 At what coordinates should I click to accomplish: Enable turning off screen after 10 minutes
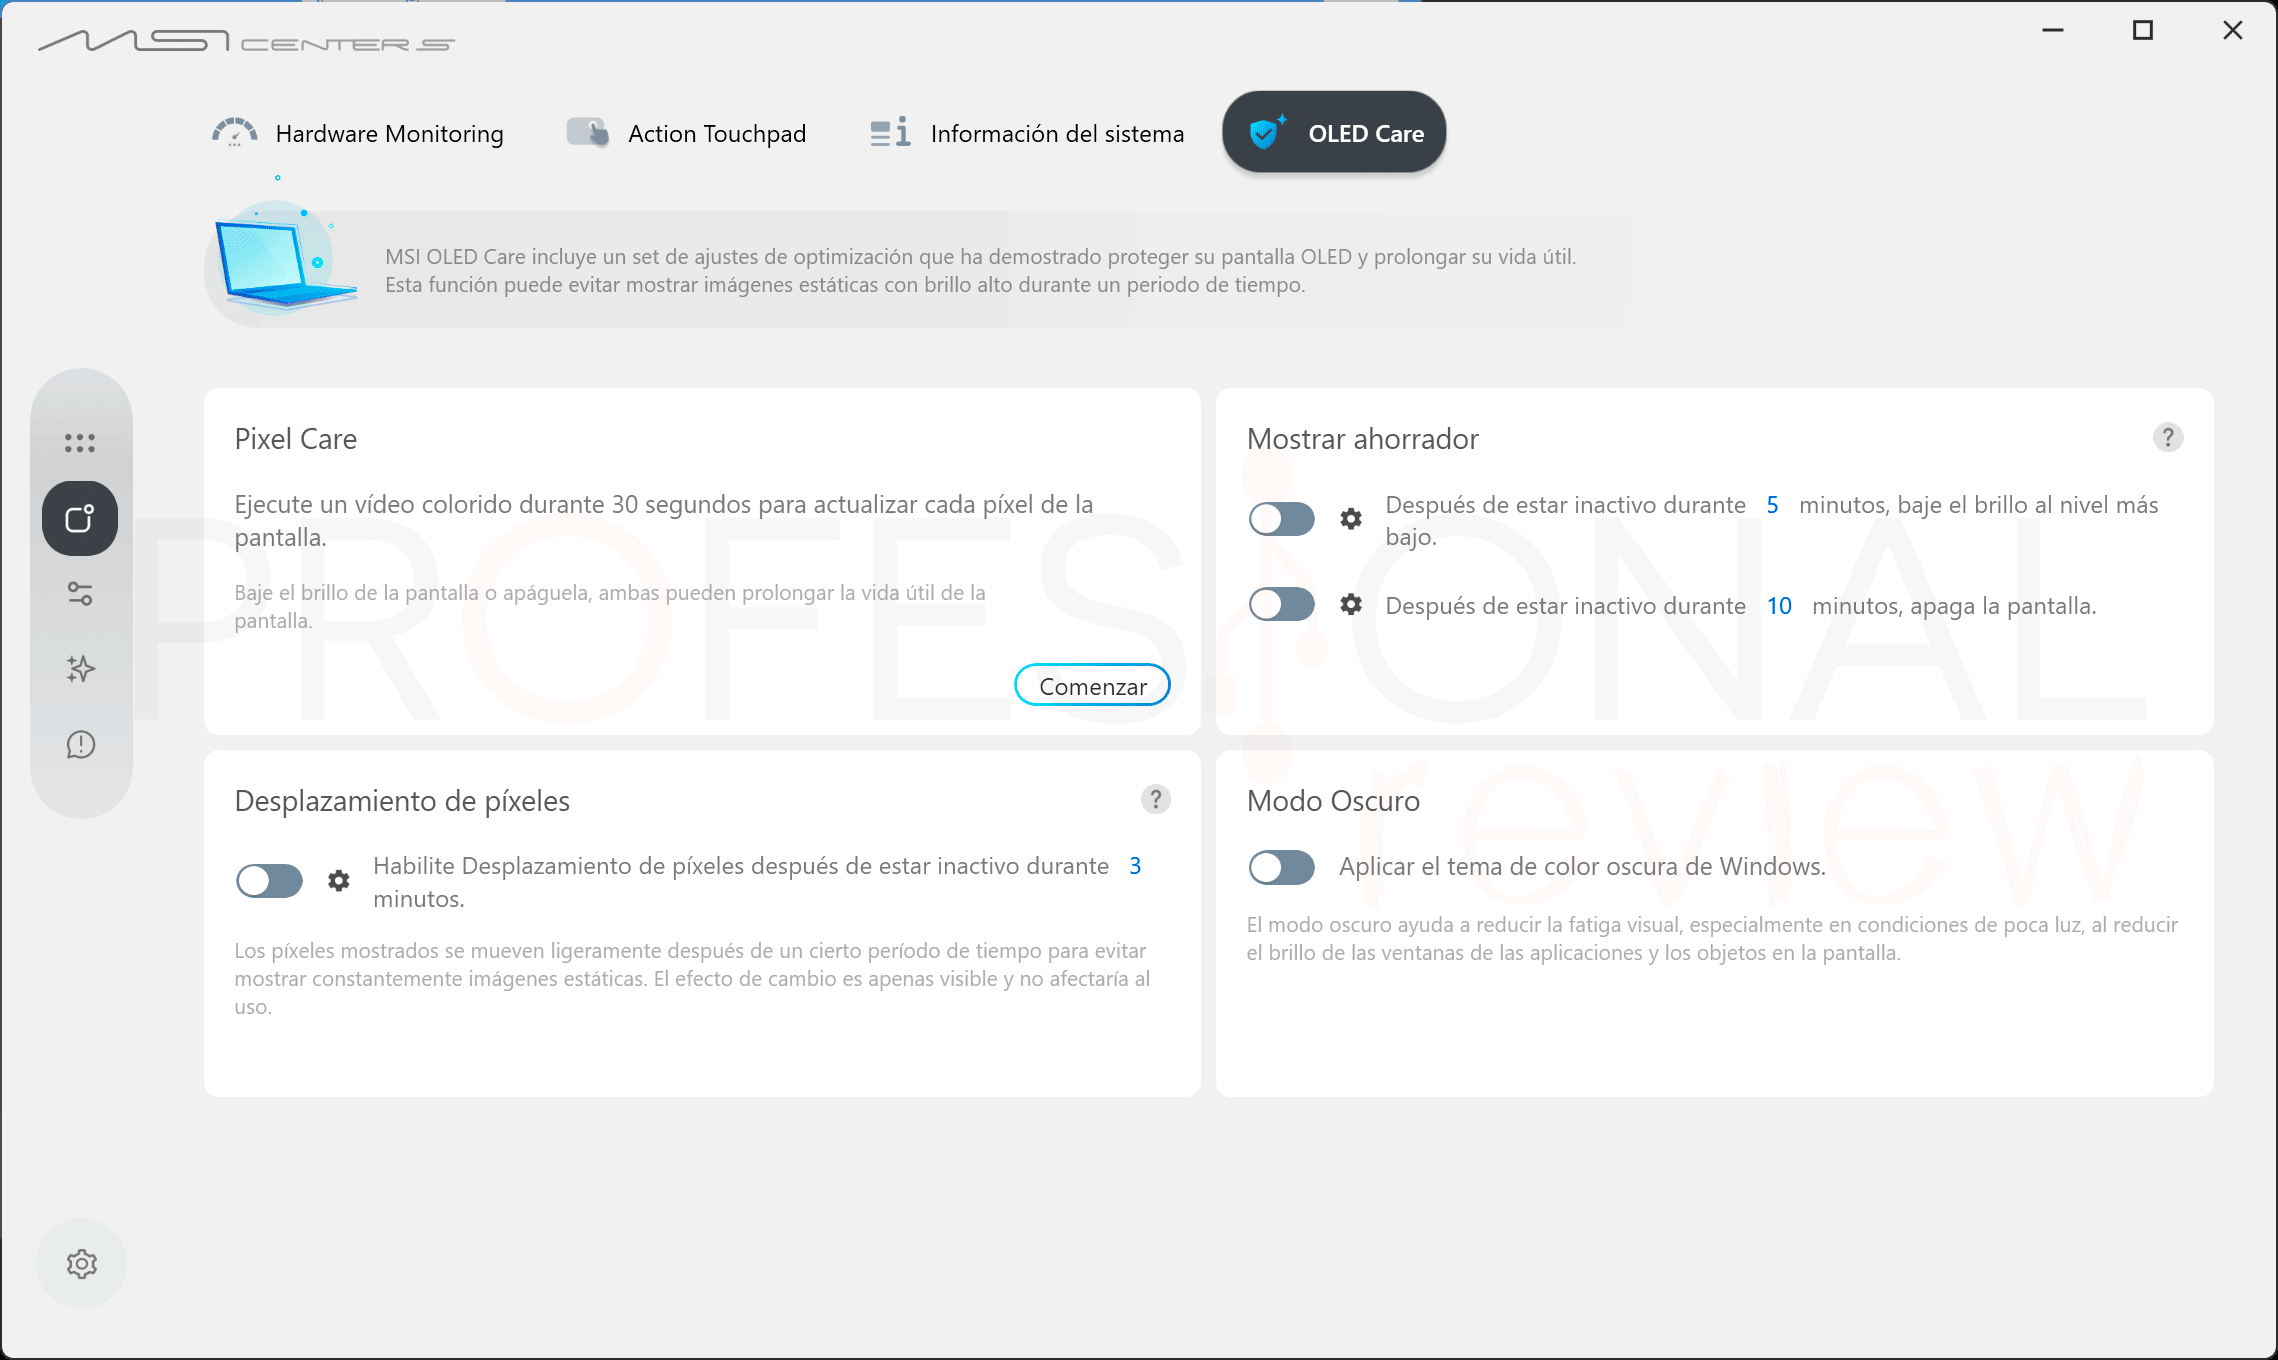[1281, 604]
